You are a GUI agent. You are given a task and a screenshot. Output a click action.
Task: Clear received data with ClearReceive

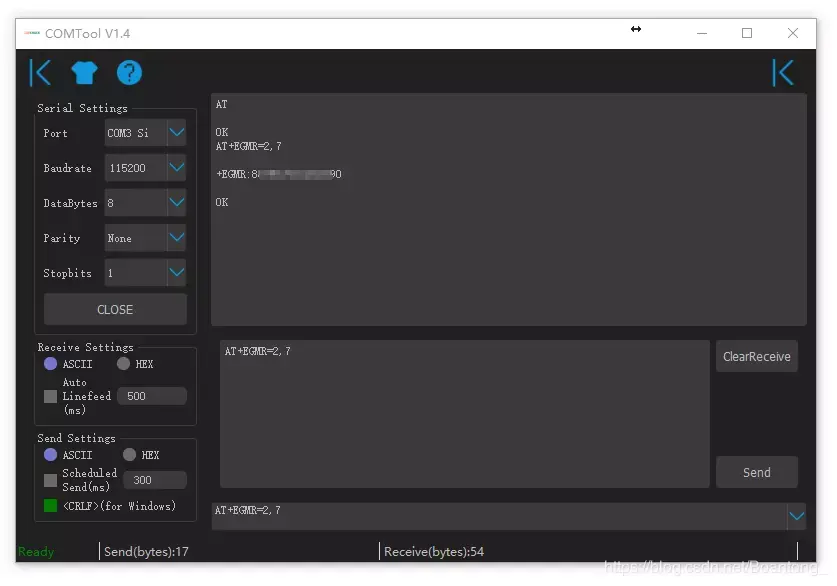[756, 356]
